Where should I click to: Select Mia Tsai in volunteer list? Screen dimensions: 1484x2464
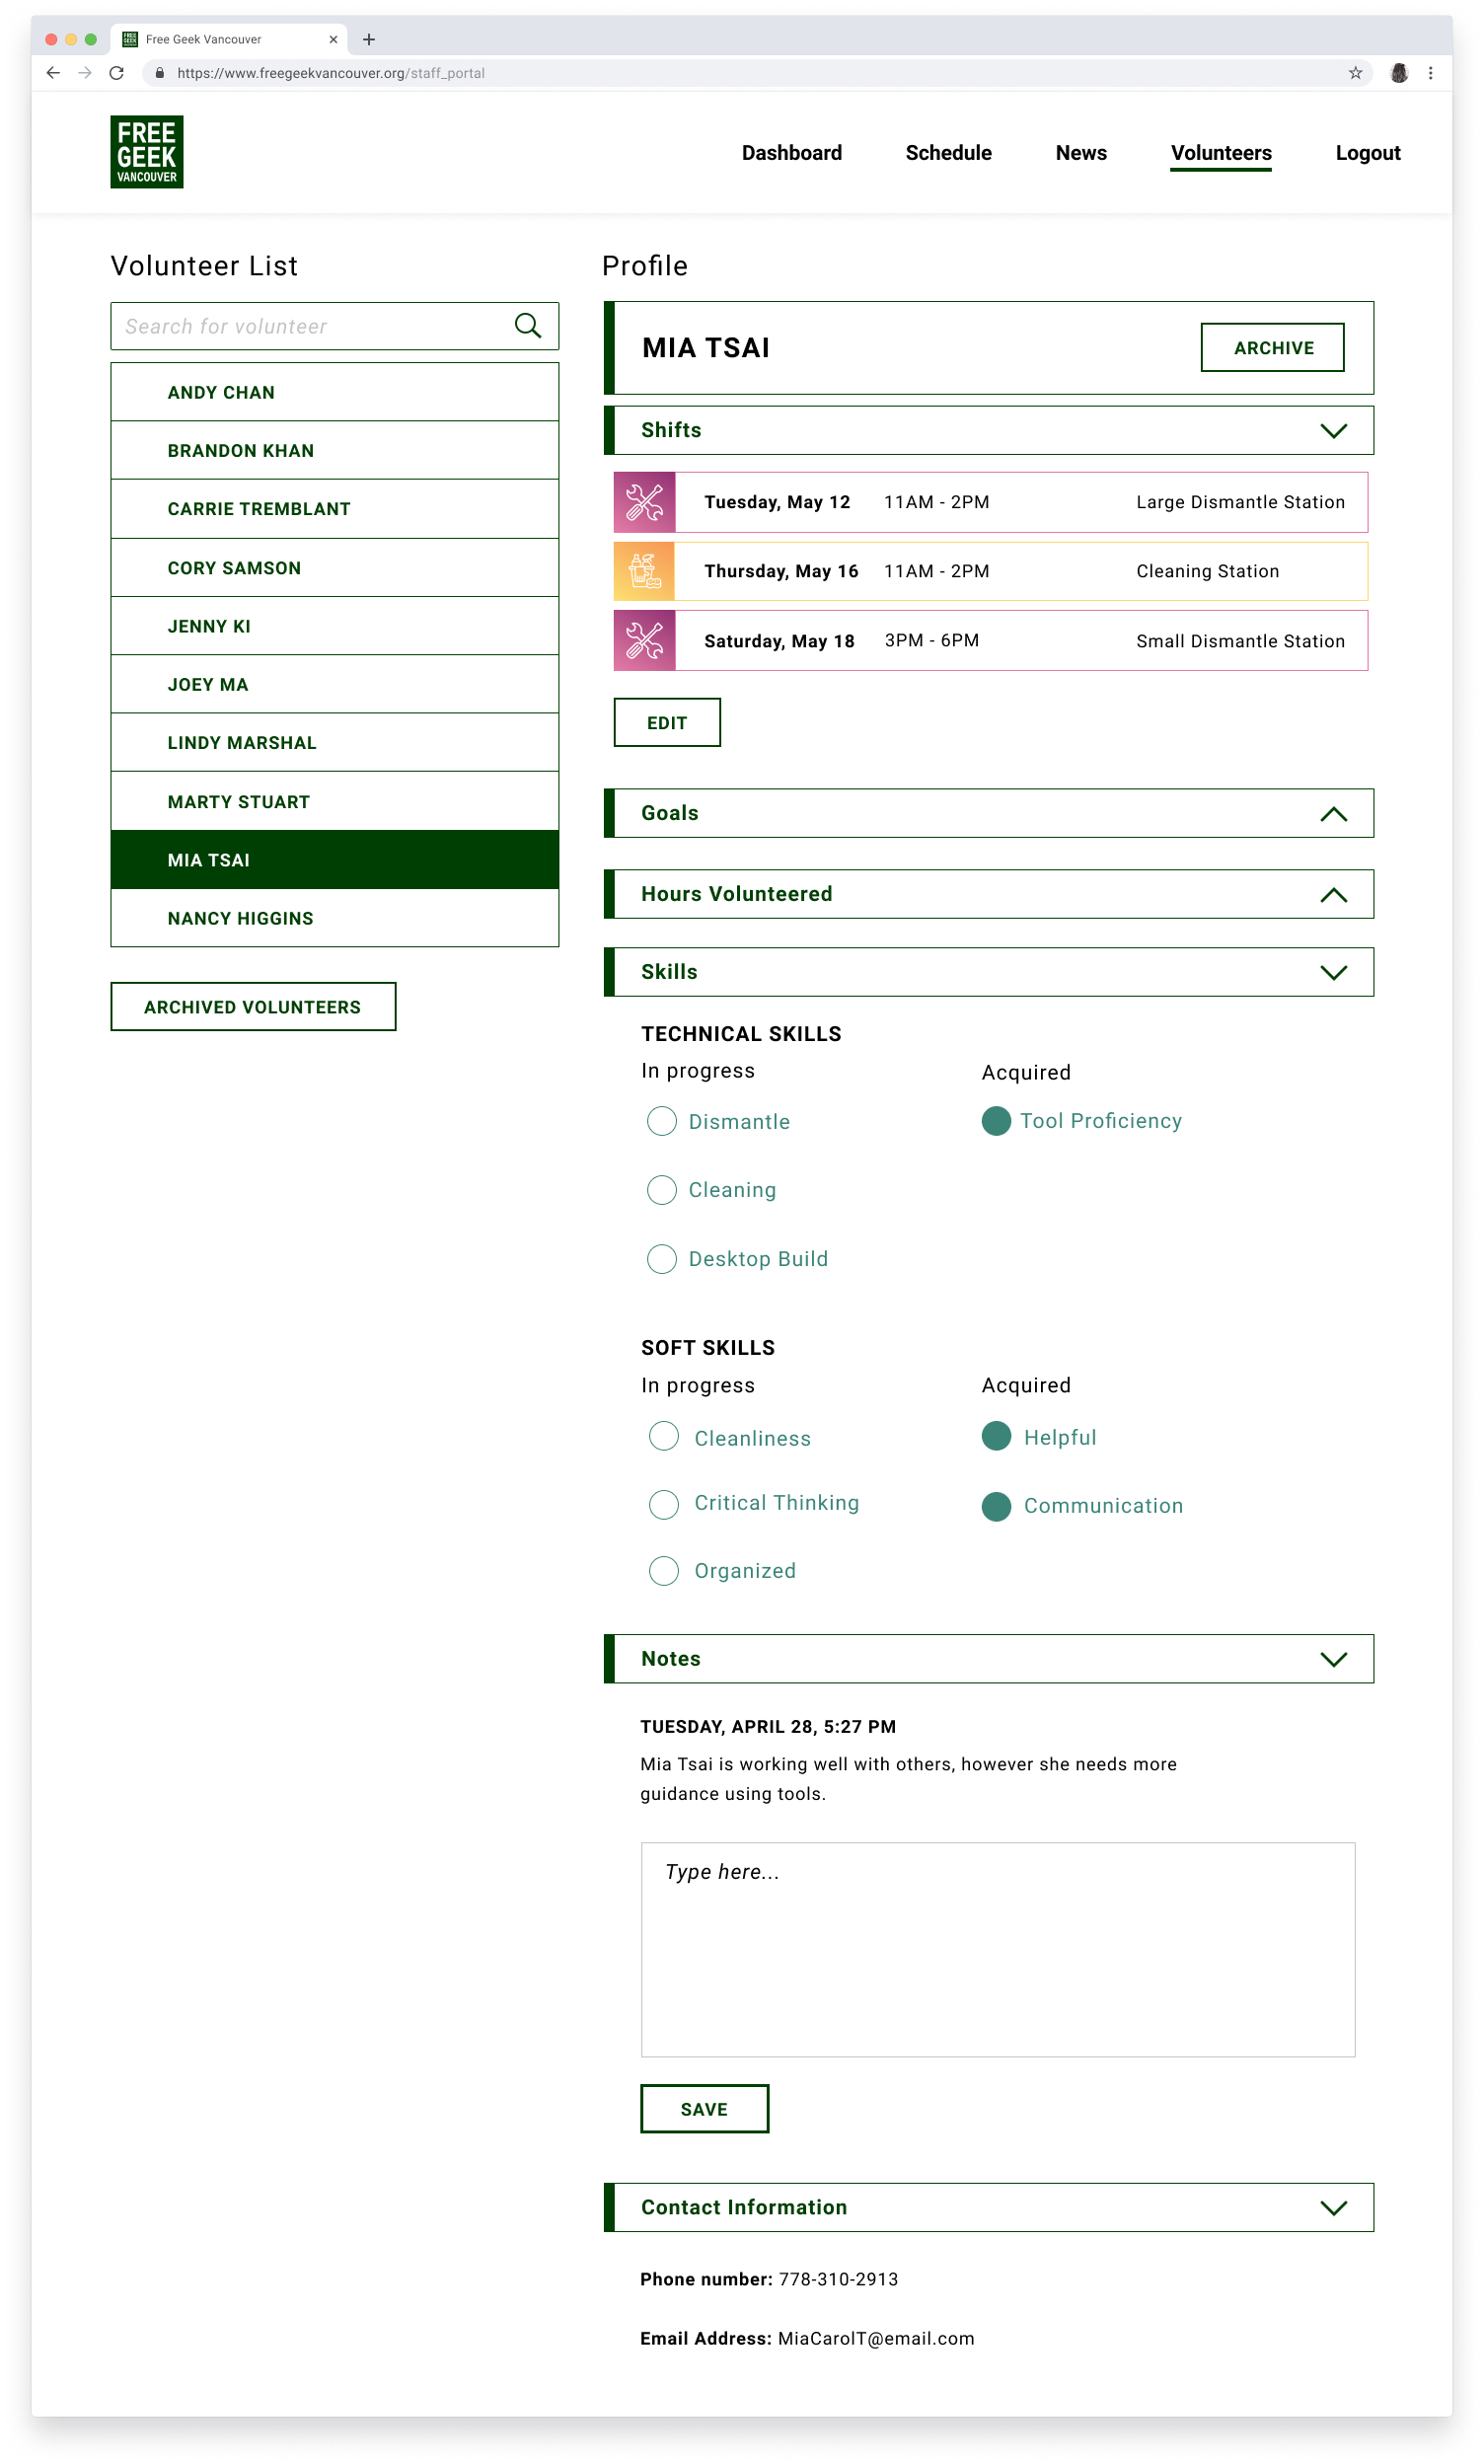coord(335,860)
